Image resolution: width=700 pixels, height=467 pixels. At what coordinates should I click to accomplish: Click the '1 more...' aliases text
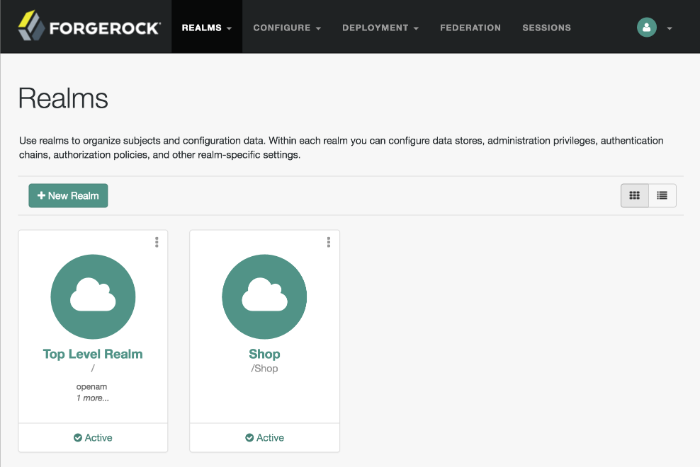[92, 398]
